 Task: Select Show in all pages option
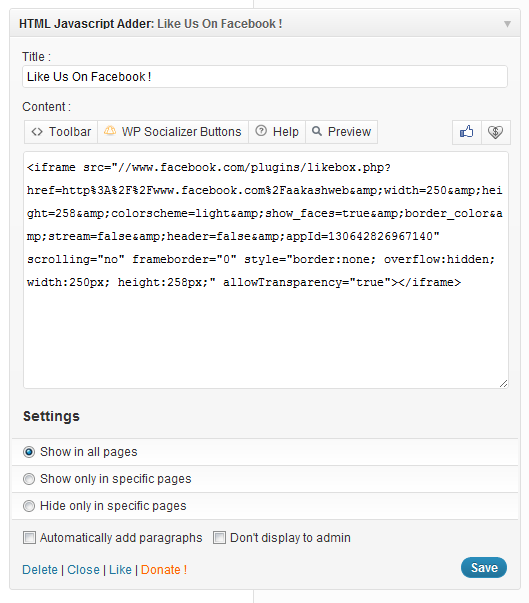29,452
